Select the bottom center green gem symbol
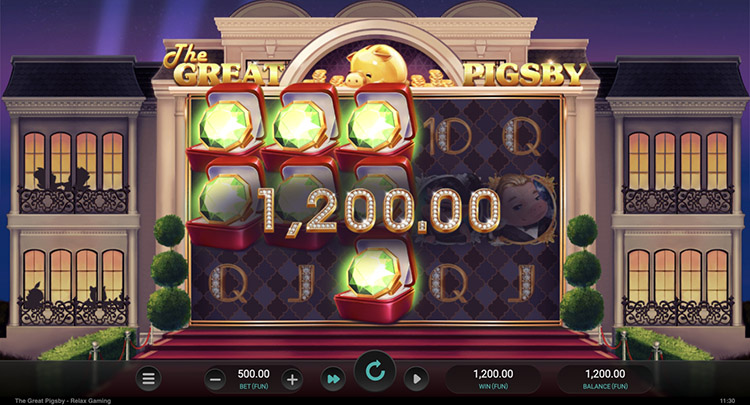The height and width of the screenshot is (405, 750). (375, 279)
